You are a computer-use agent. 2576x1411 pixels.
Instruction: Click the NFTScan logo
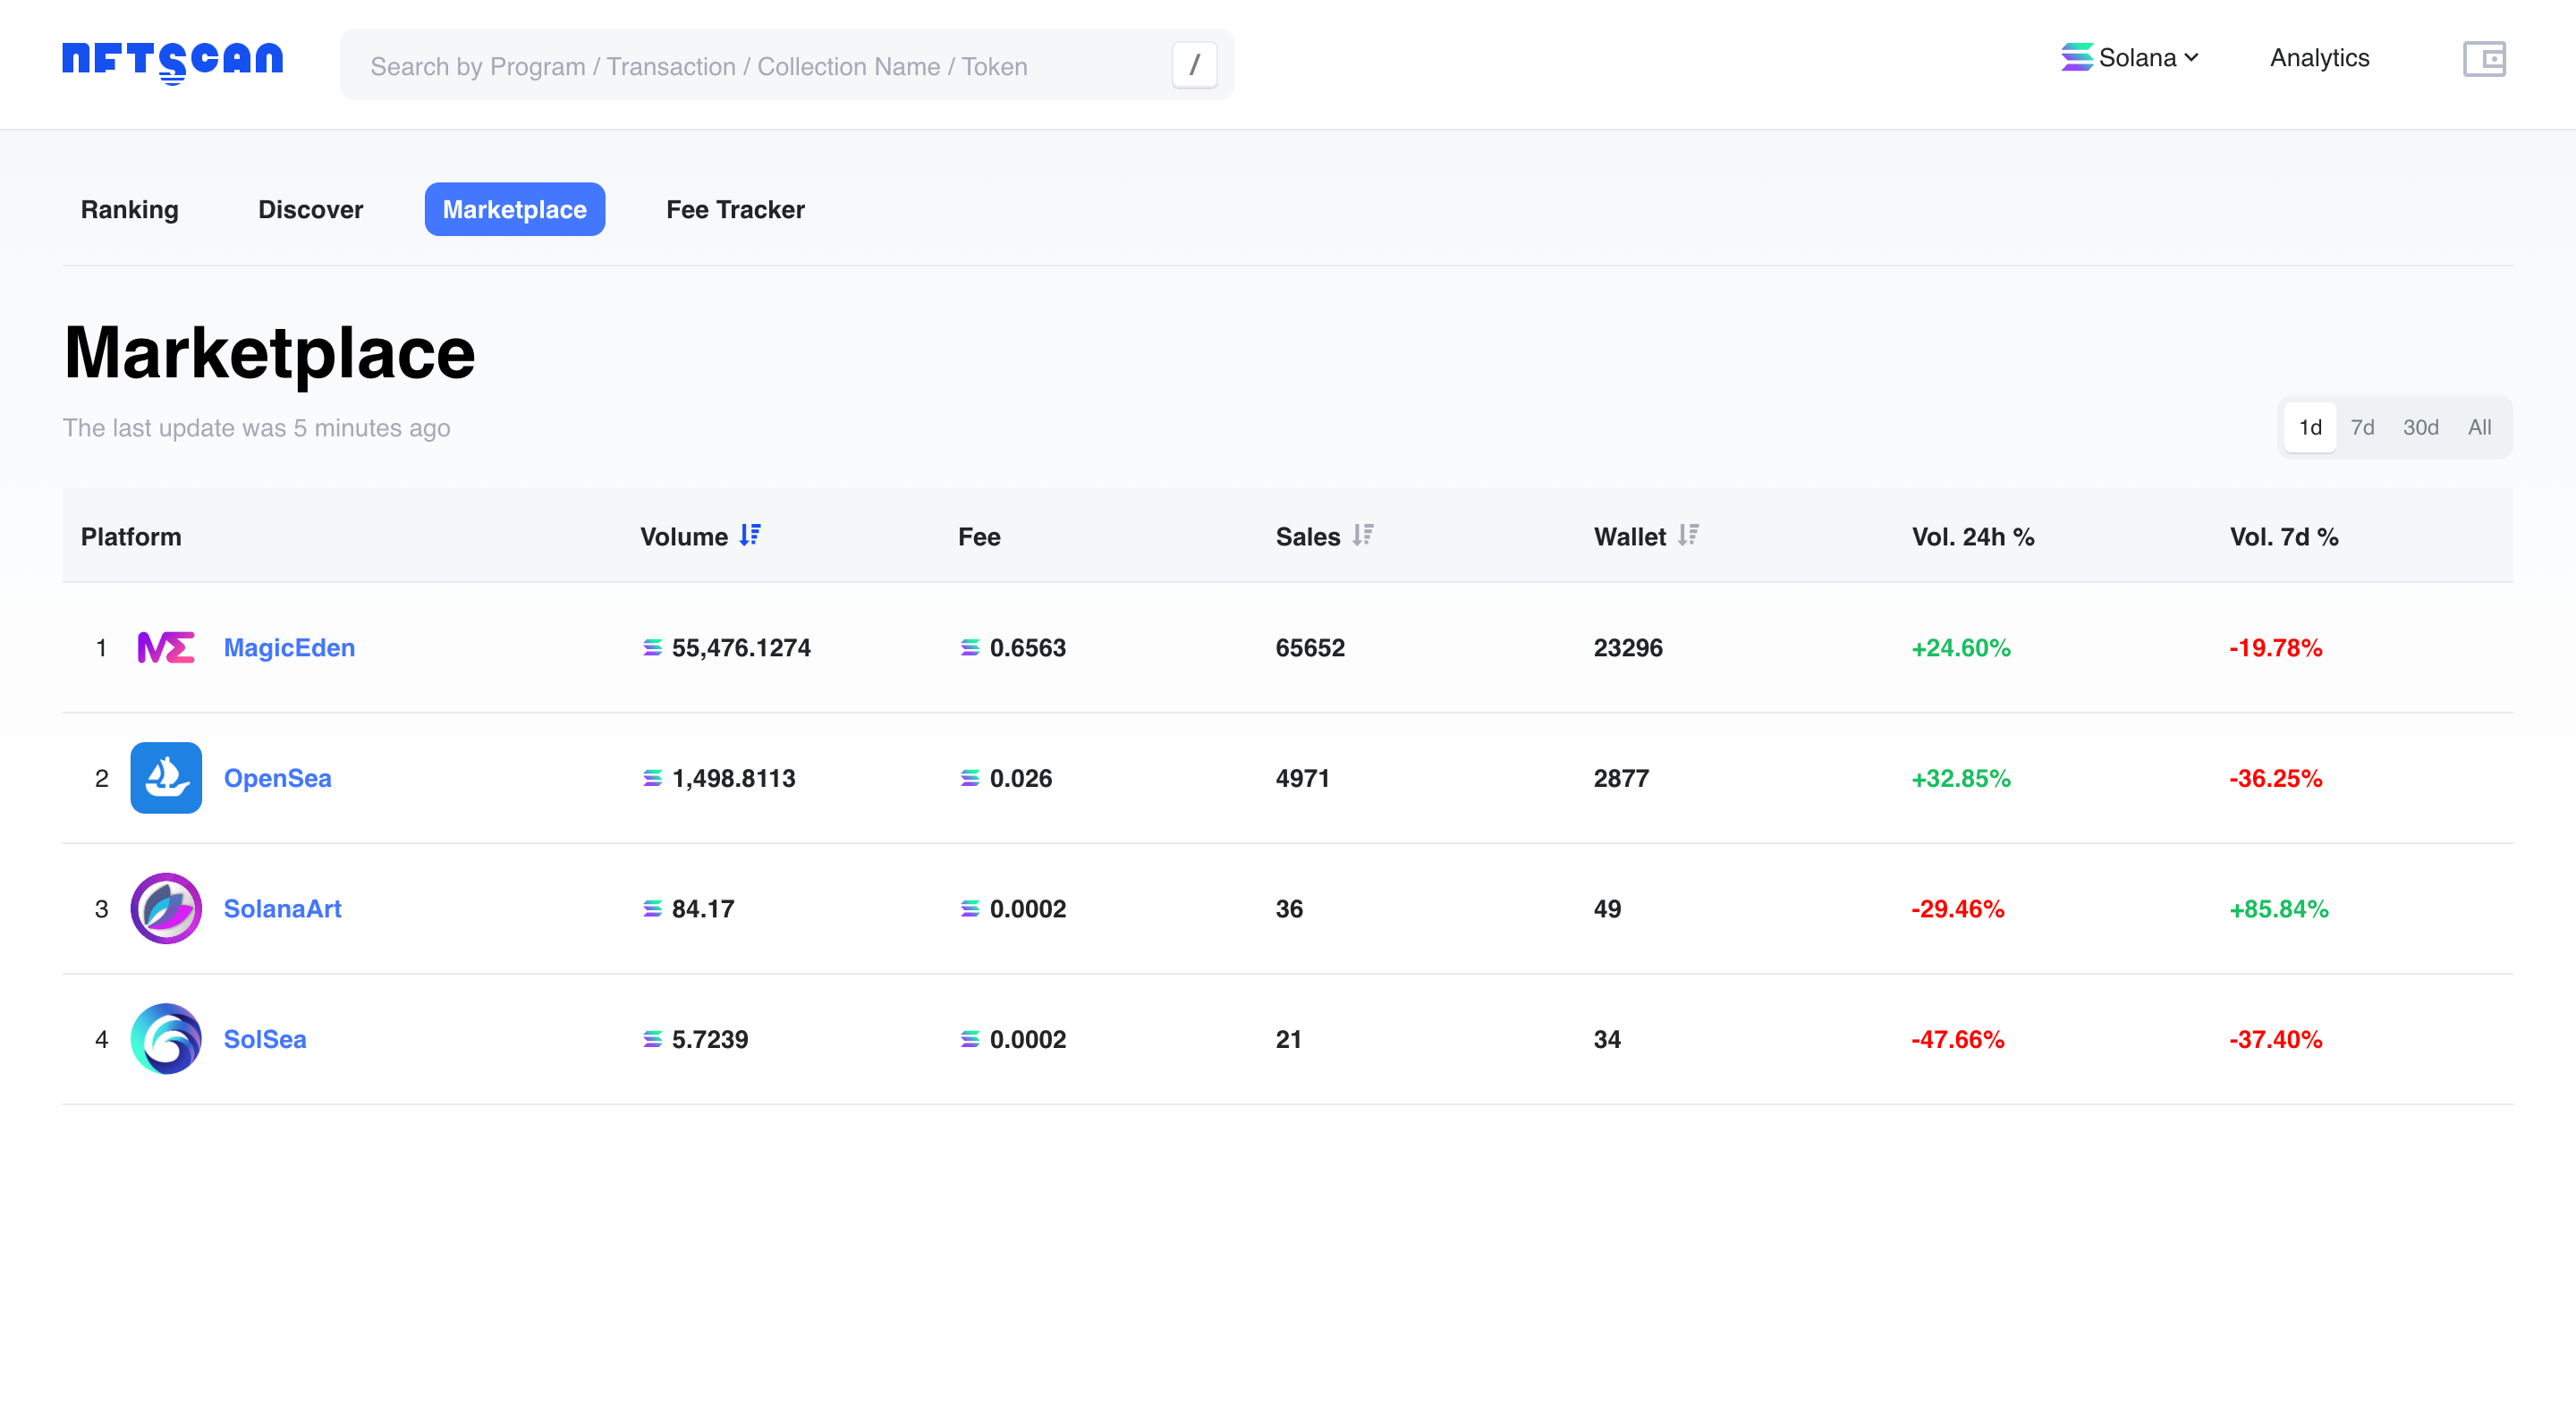[x=172, y=62]
